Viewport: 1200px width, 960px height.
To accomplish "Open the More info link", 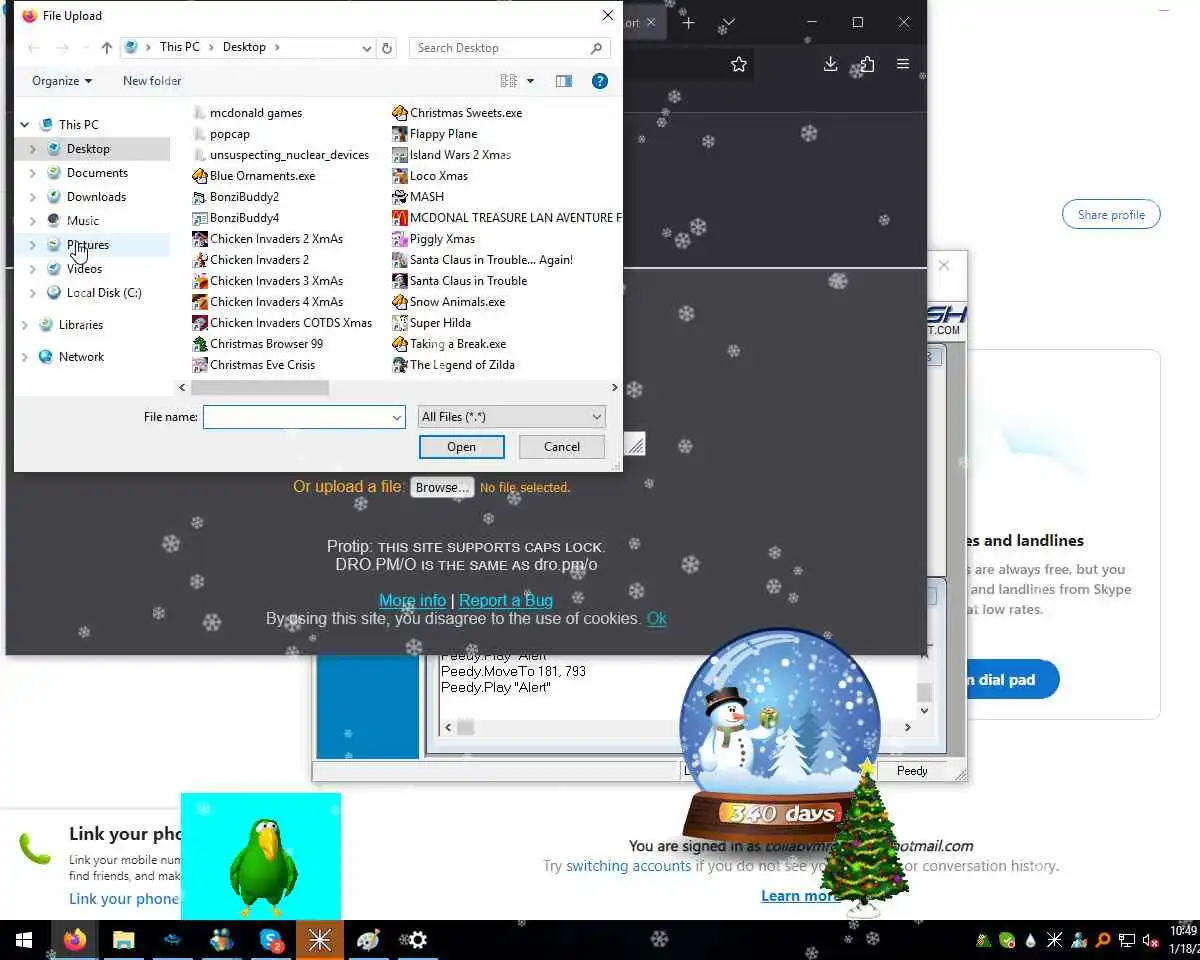I will [x=412, y=601].
